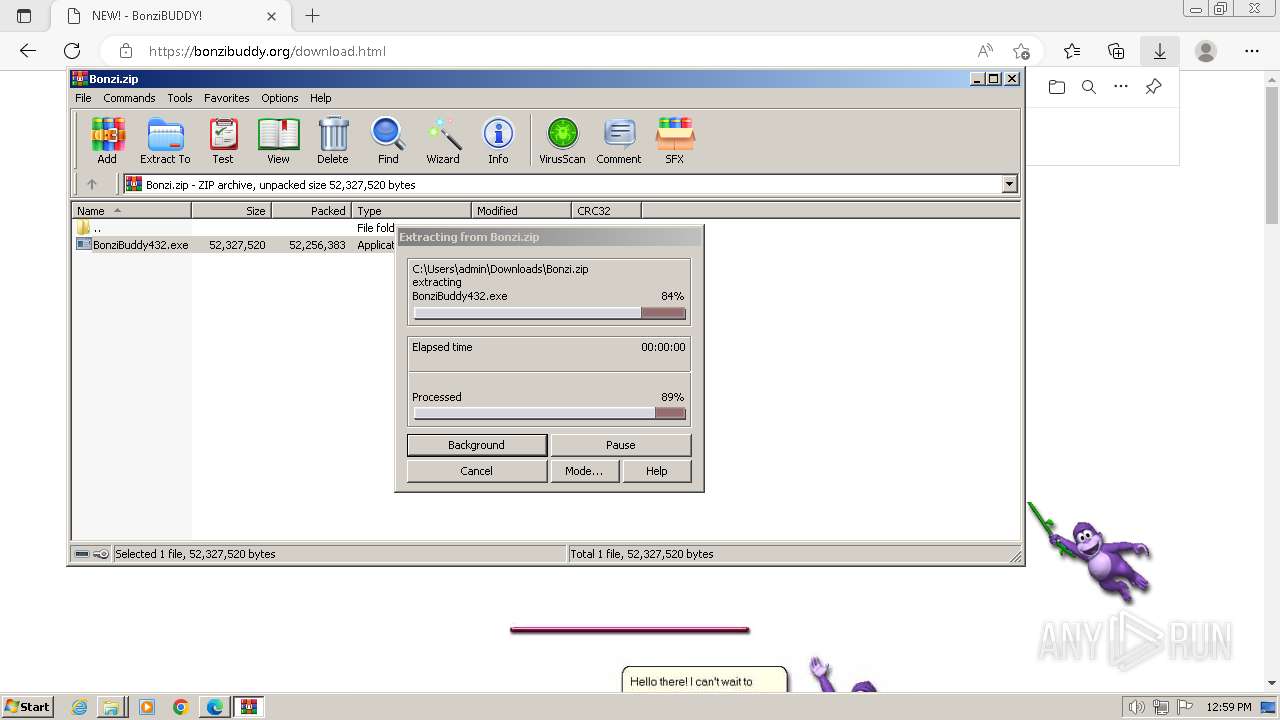Refresh the browser page
The image size is (1280, 720).
pyautogui.click(x=72, y=51)
